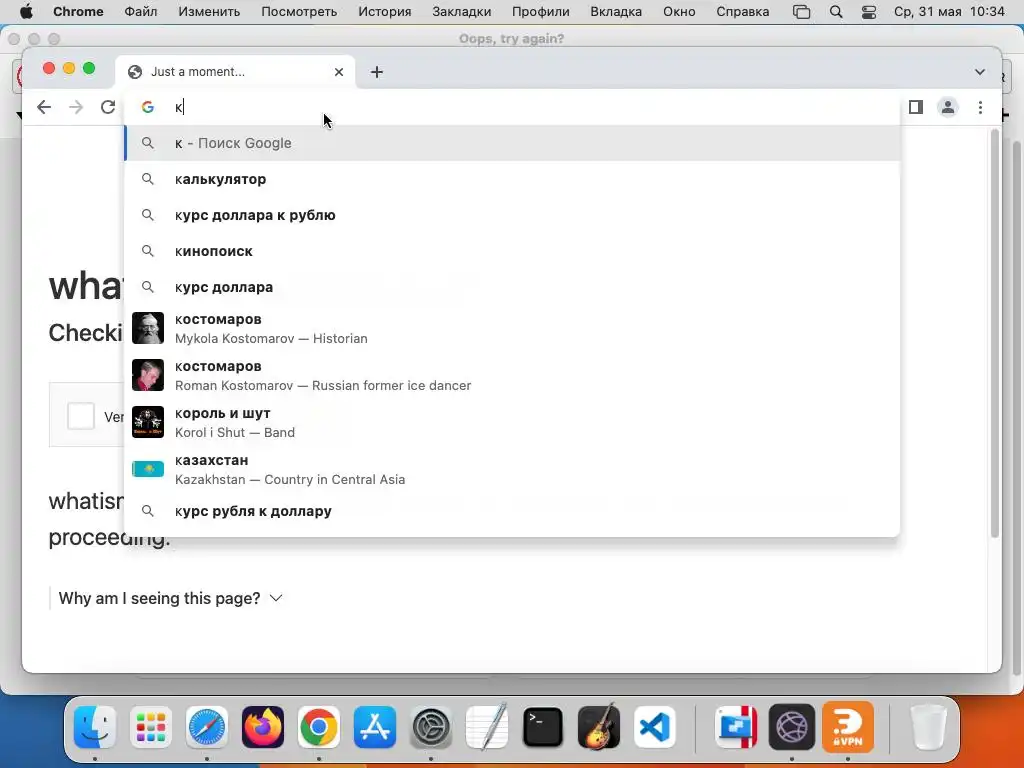The height and width of the screenshot is (768, 1024).
Task: Select Roman Kostomarov ice dancer suggestion
Action: point(512,376)
